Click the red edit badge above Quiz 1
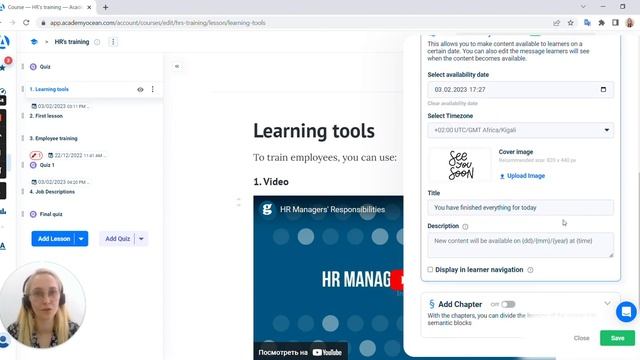 coord(36,155)
